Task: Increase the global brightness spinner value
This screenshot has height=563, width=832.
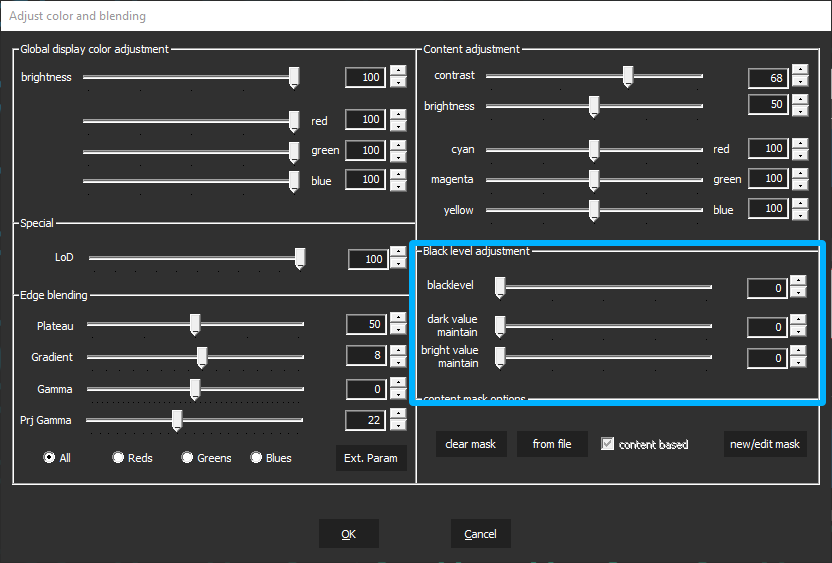Action: [398, 71]
